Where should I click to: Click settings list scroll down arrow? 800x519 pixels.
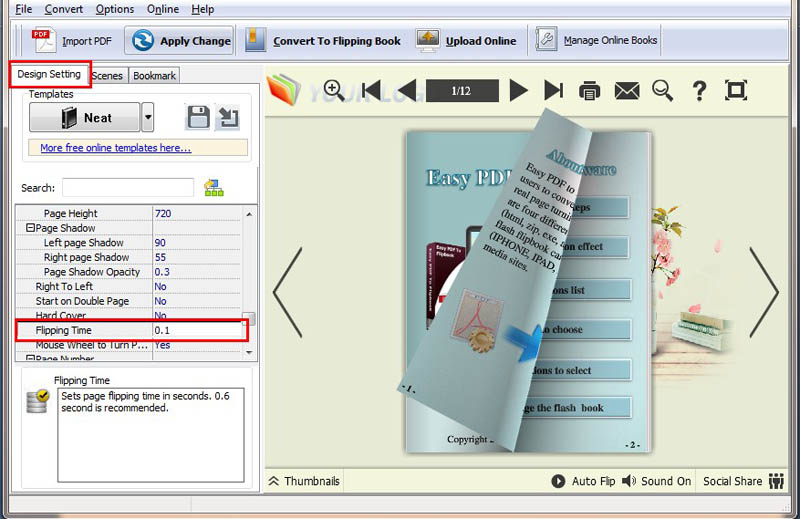click(x=249, y=352)
